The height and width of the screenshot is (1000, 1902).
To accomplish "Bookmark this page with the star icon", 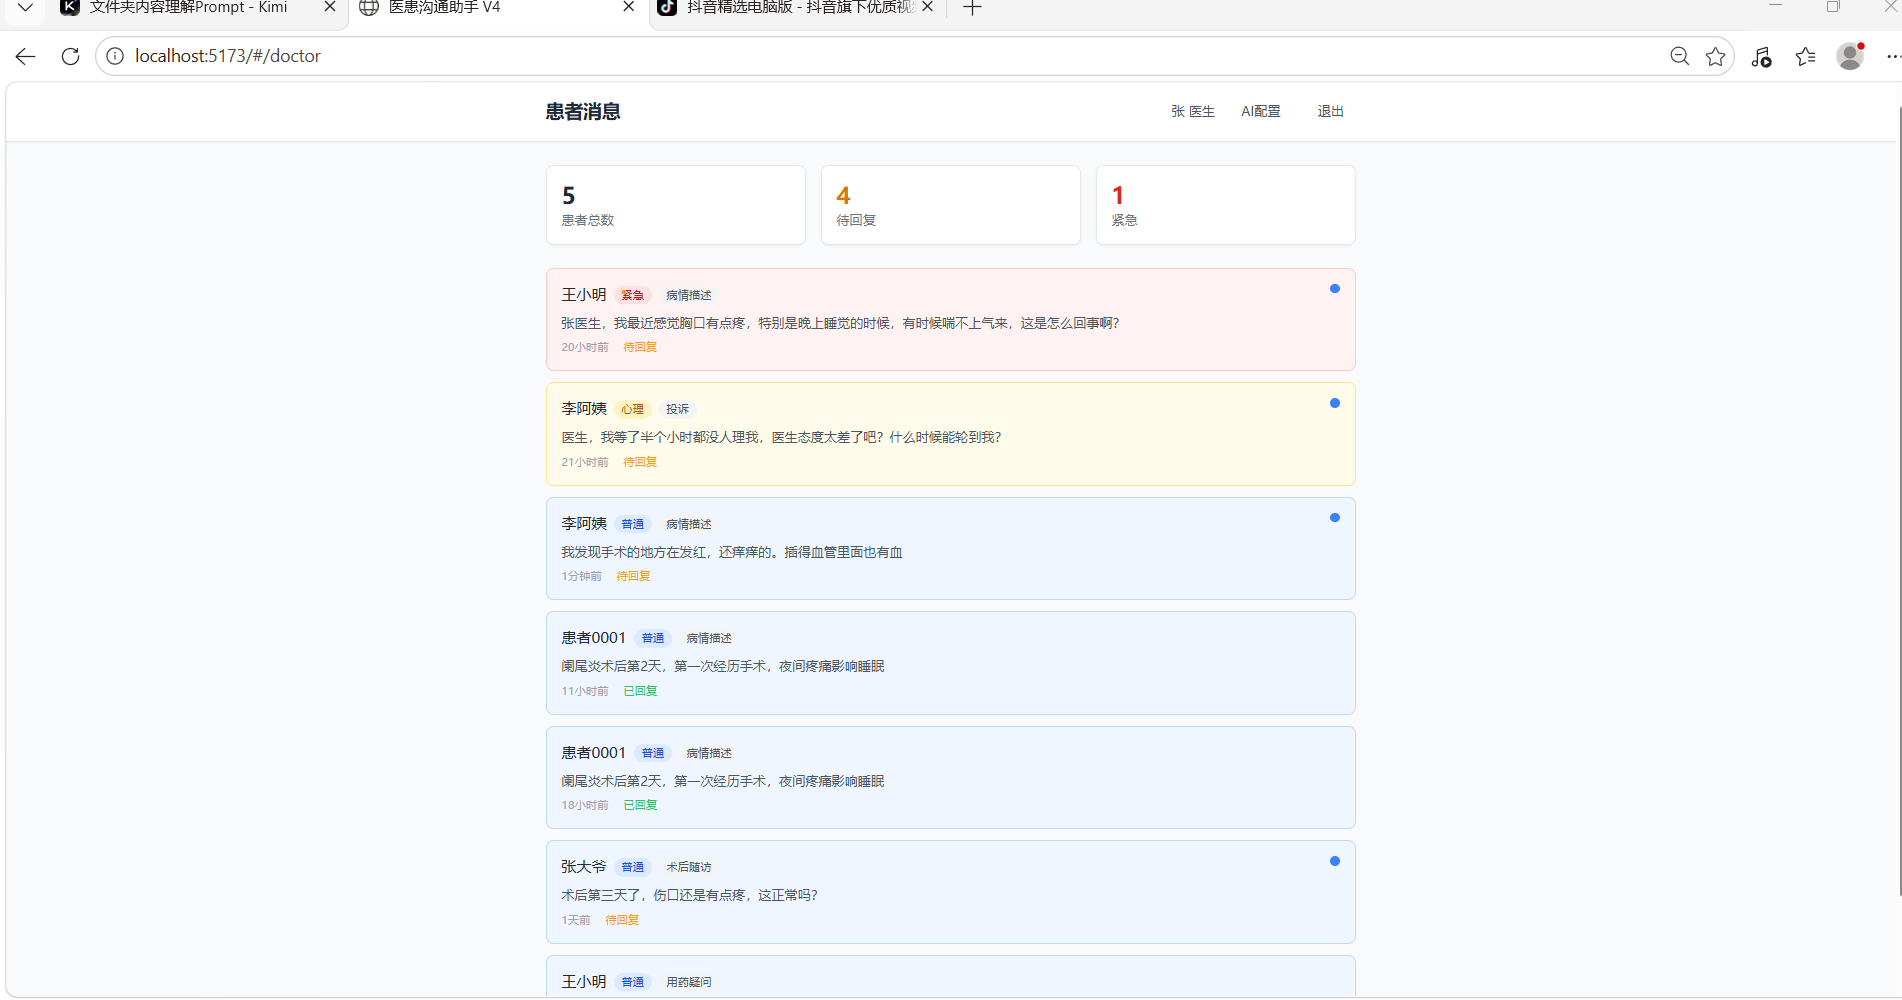I will pos(1716,56).
